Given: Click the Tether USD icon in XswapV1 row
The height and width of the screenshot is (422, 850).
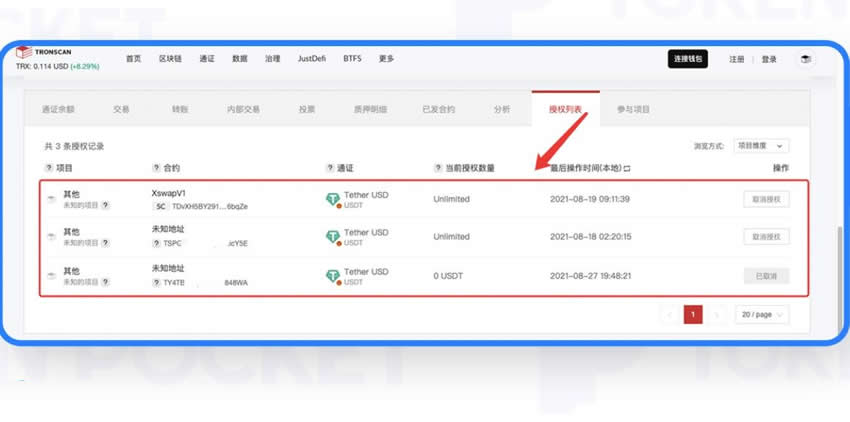Looking at the screenshot, I should (333, 200).
